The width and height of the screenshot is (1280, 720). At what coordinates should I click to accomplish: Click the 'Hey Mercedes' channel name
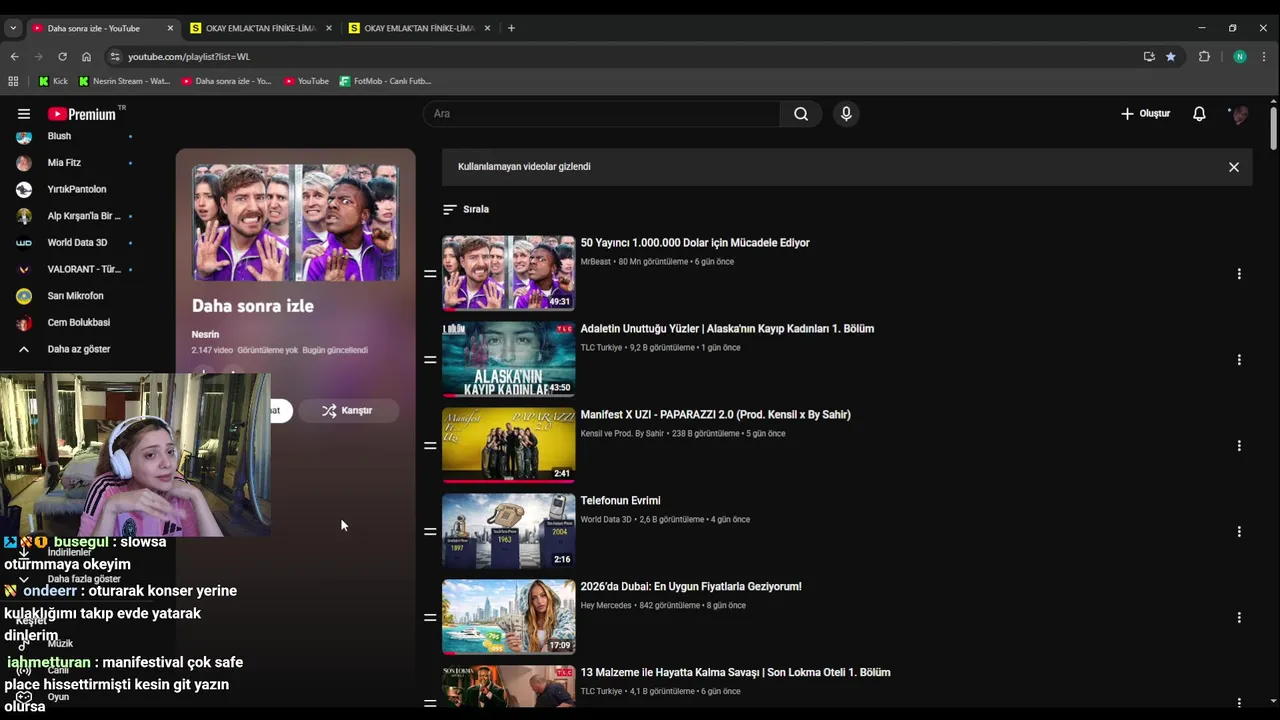pyautogui.click(x=606, y=605)
